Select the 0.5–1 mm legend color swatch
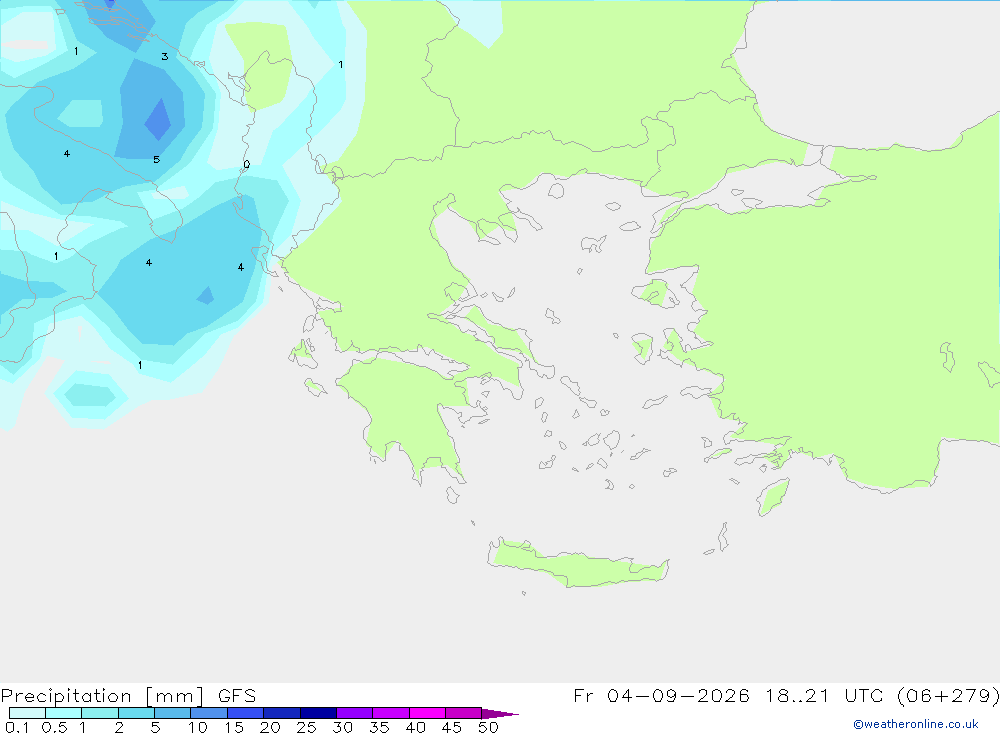The image size is (1000, 733). point(64,713)
